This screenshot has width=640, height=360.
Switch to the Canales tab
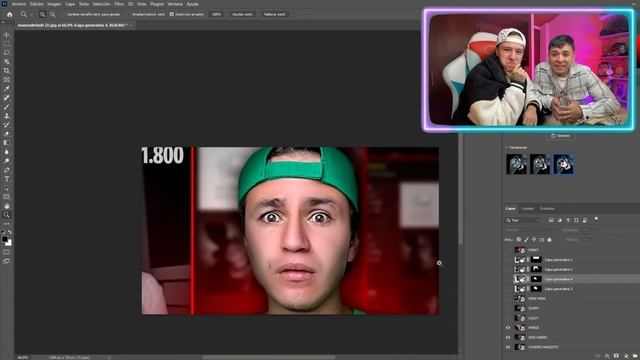coord(527,209)
